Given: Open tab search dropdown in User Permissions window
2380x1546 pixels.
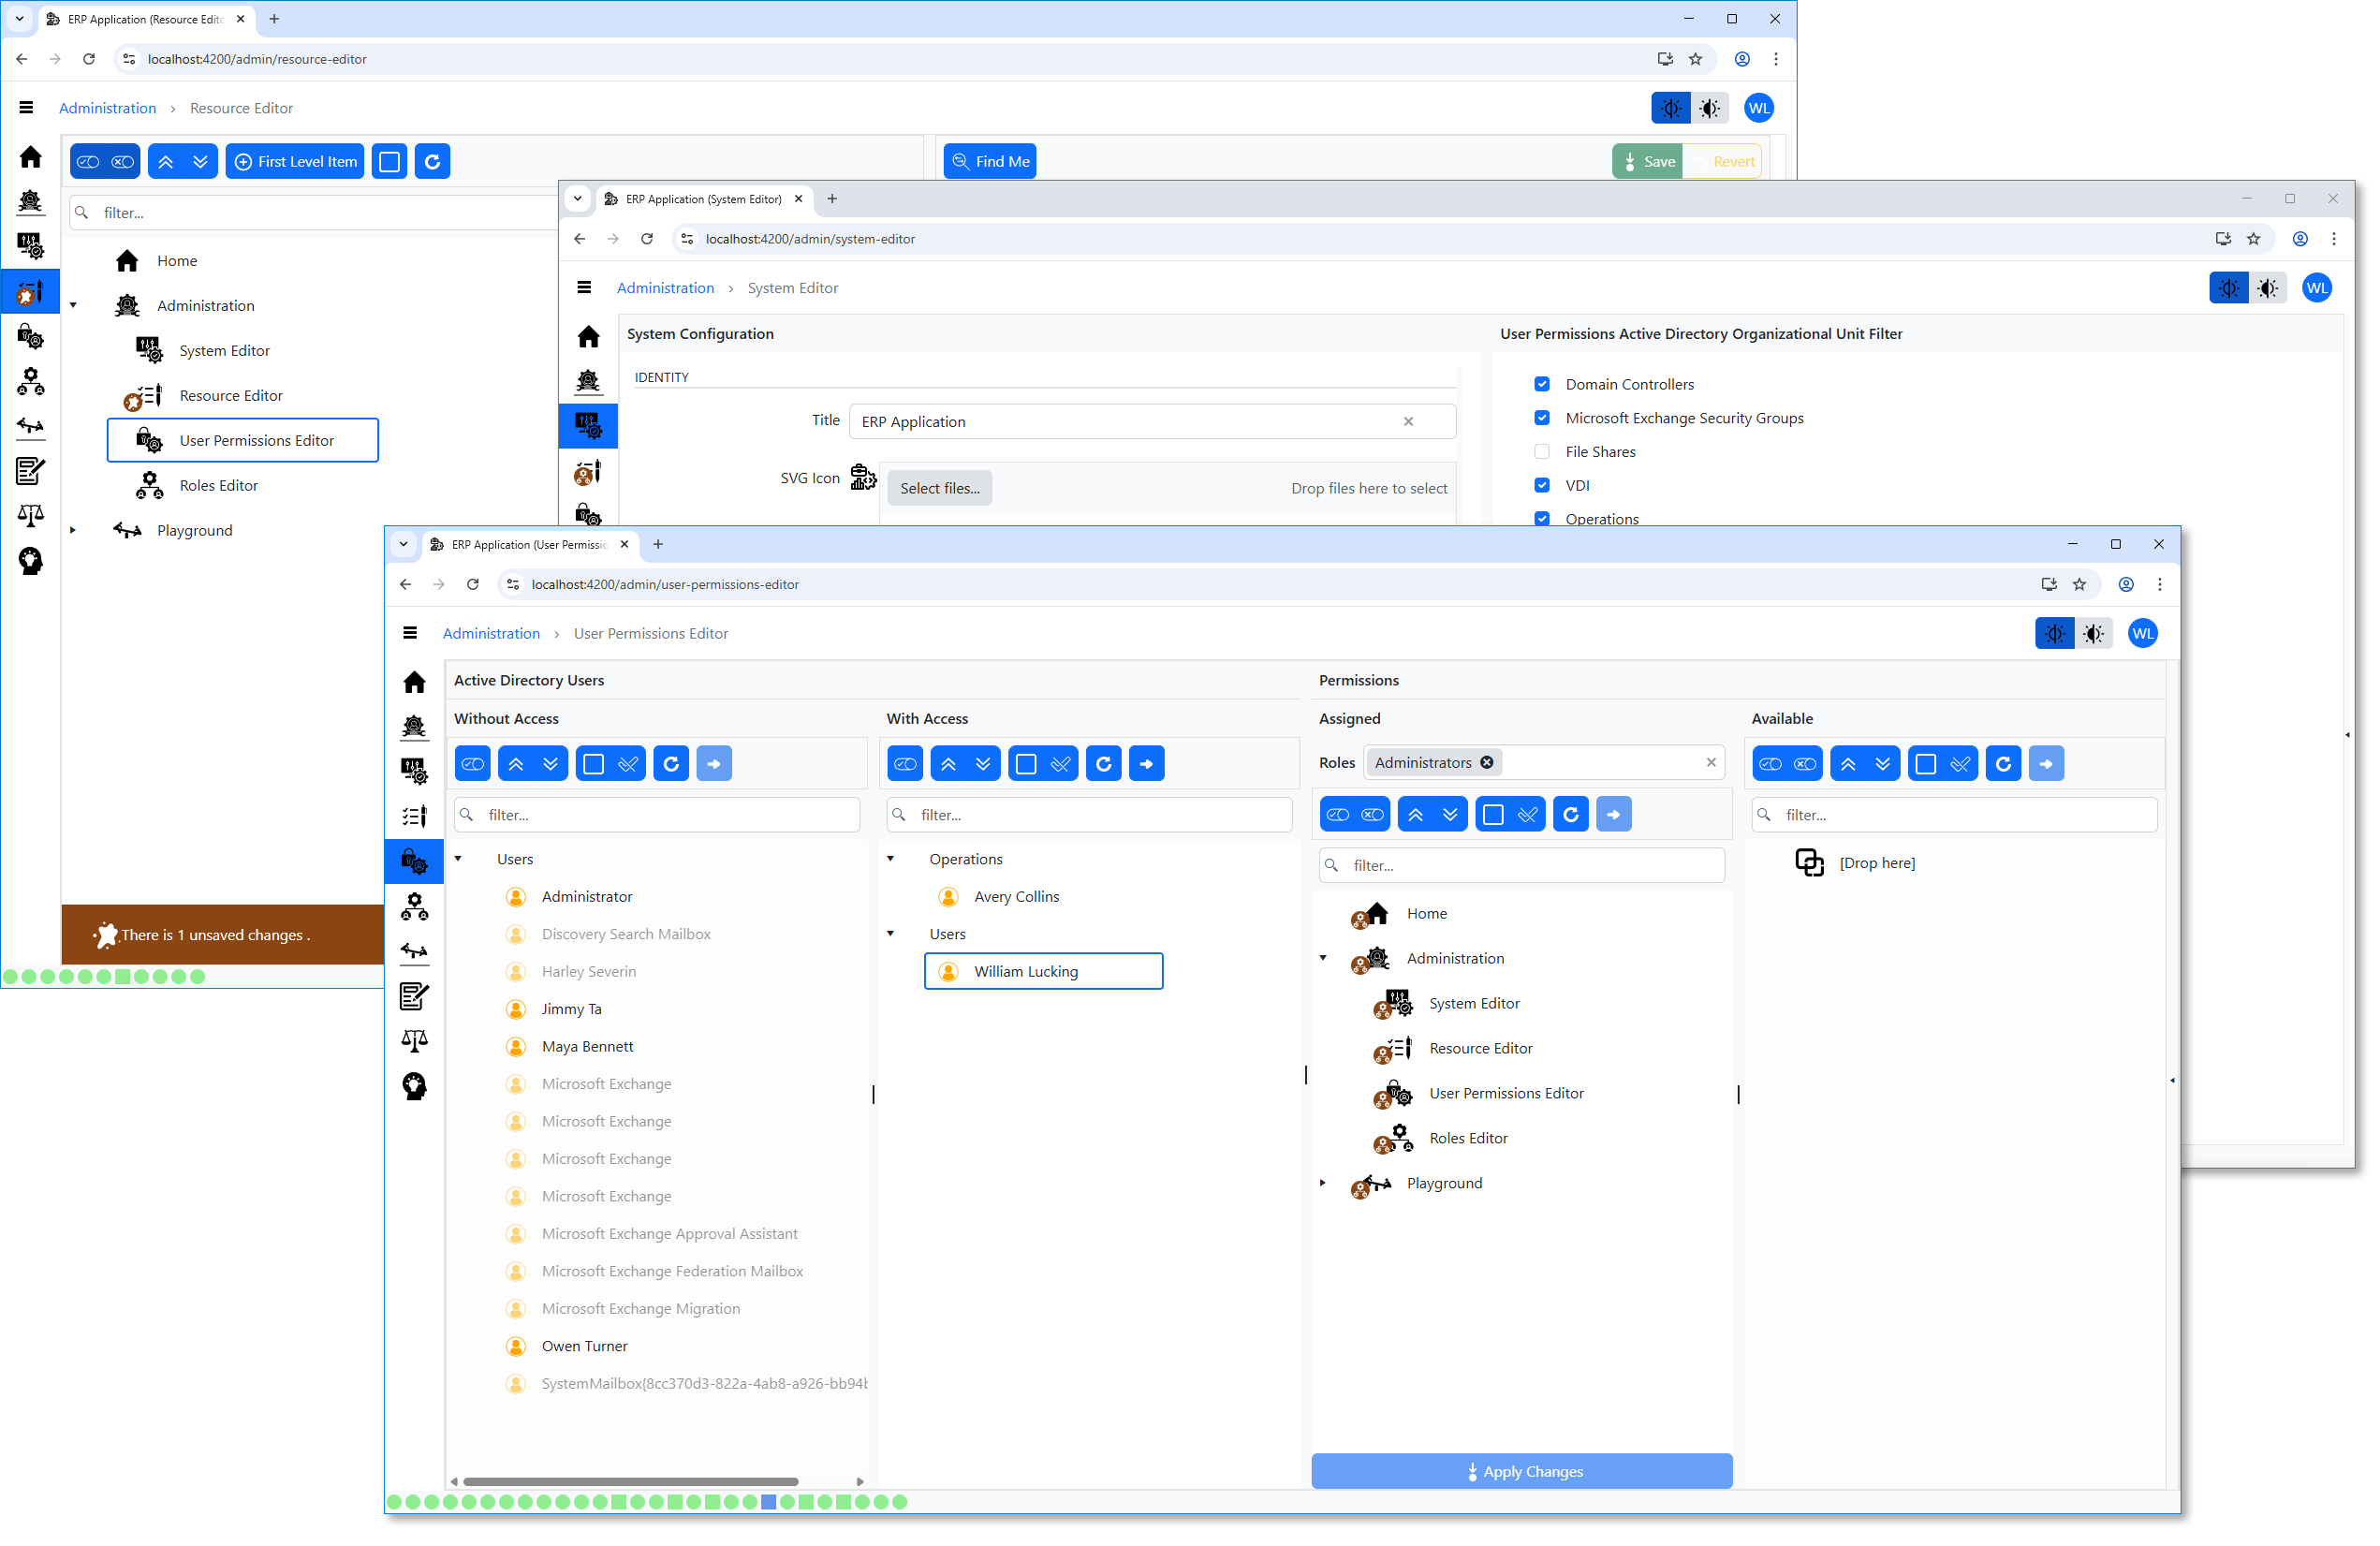Looking at the screenshot, I should tap(403, 544).
